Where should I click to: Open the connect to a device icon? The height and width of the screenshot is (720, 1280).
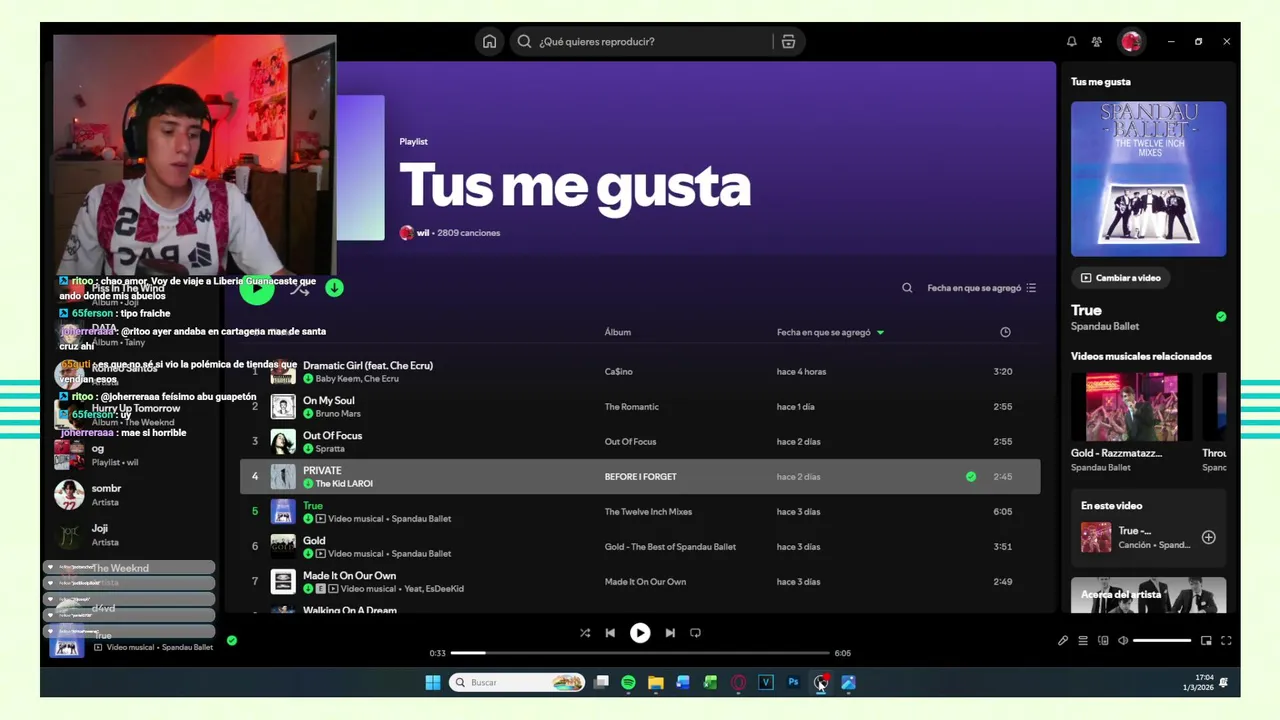(1103, 641)
